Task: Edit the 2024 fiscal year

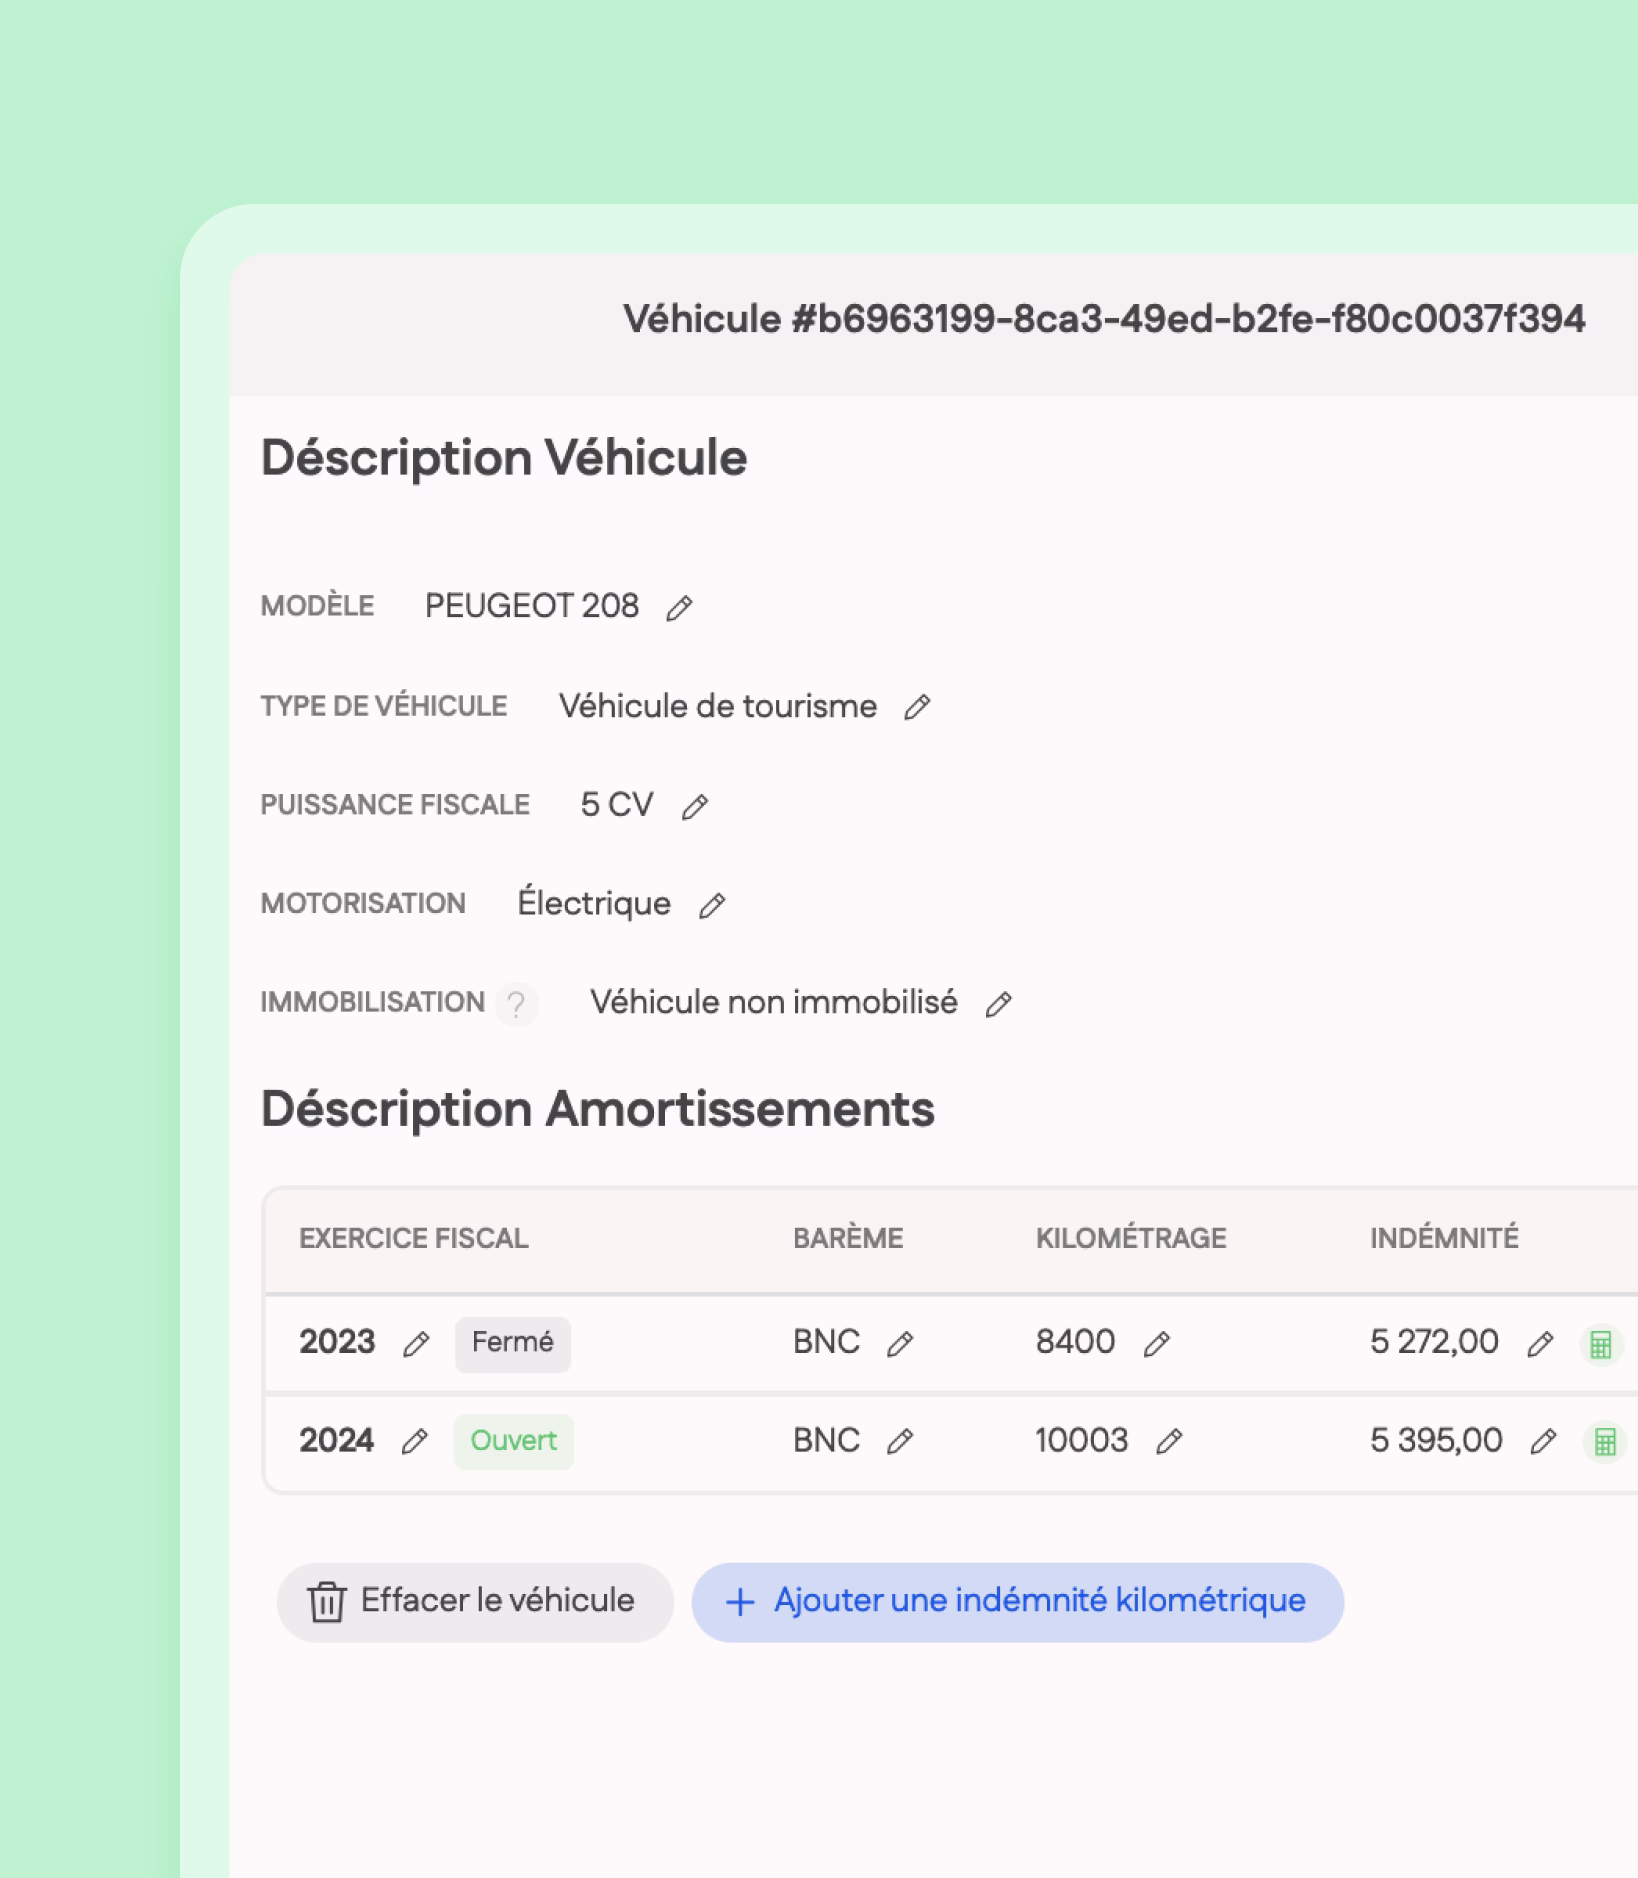Action: [x=415, y=1442]
